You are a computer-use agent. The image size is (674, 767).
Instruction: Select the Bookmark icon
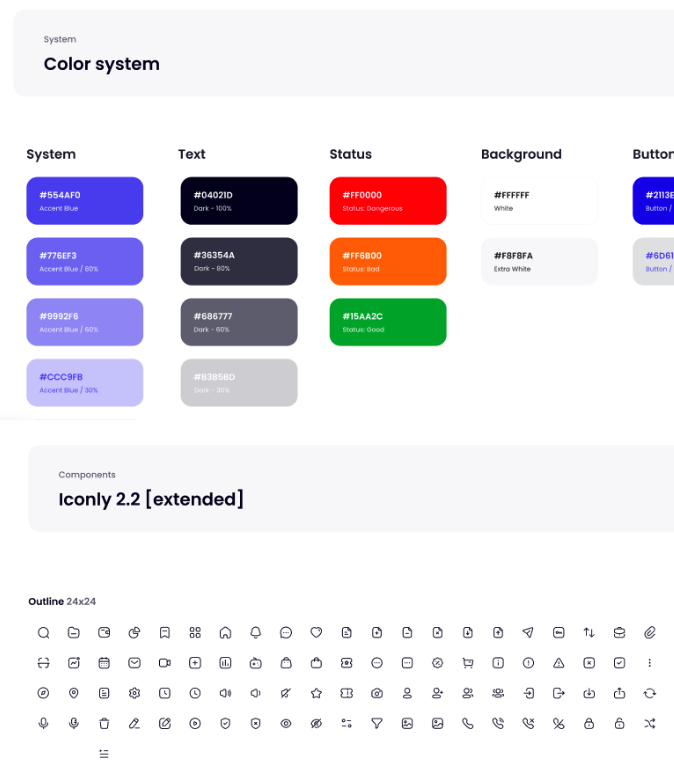click(165, 632)
